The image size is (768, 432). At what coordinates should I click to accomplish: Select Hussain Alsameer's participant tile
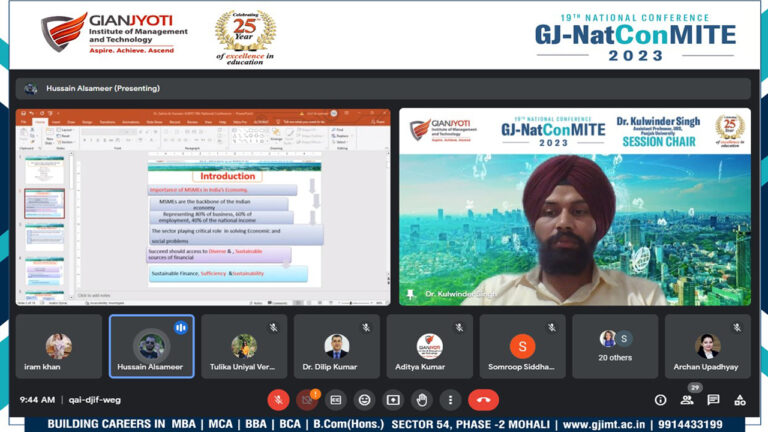[x=151, y=346]
